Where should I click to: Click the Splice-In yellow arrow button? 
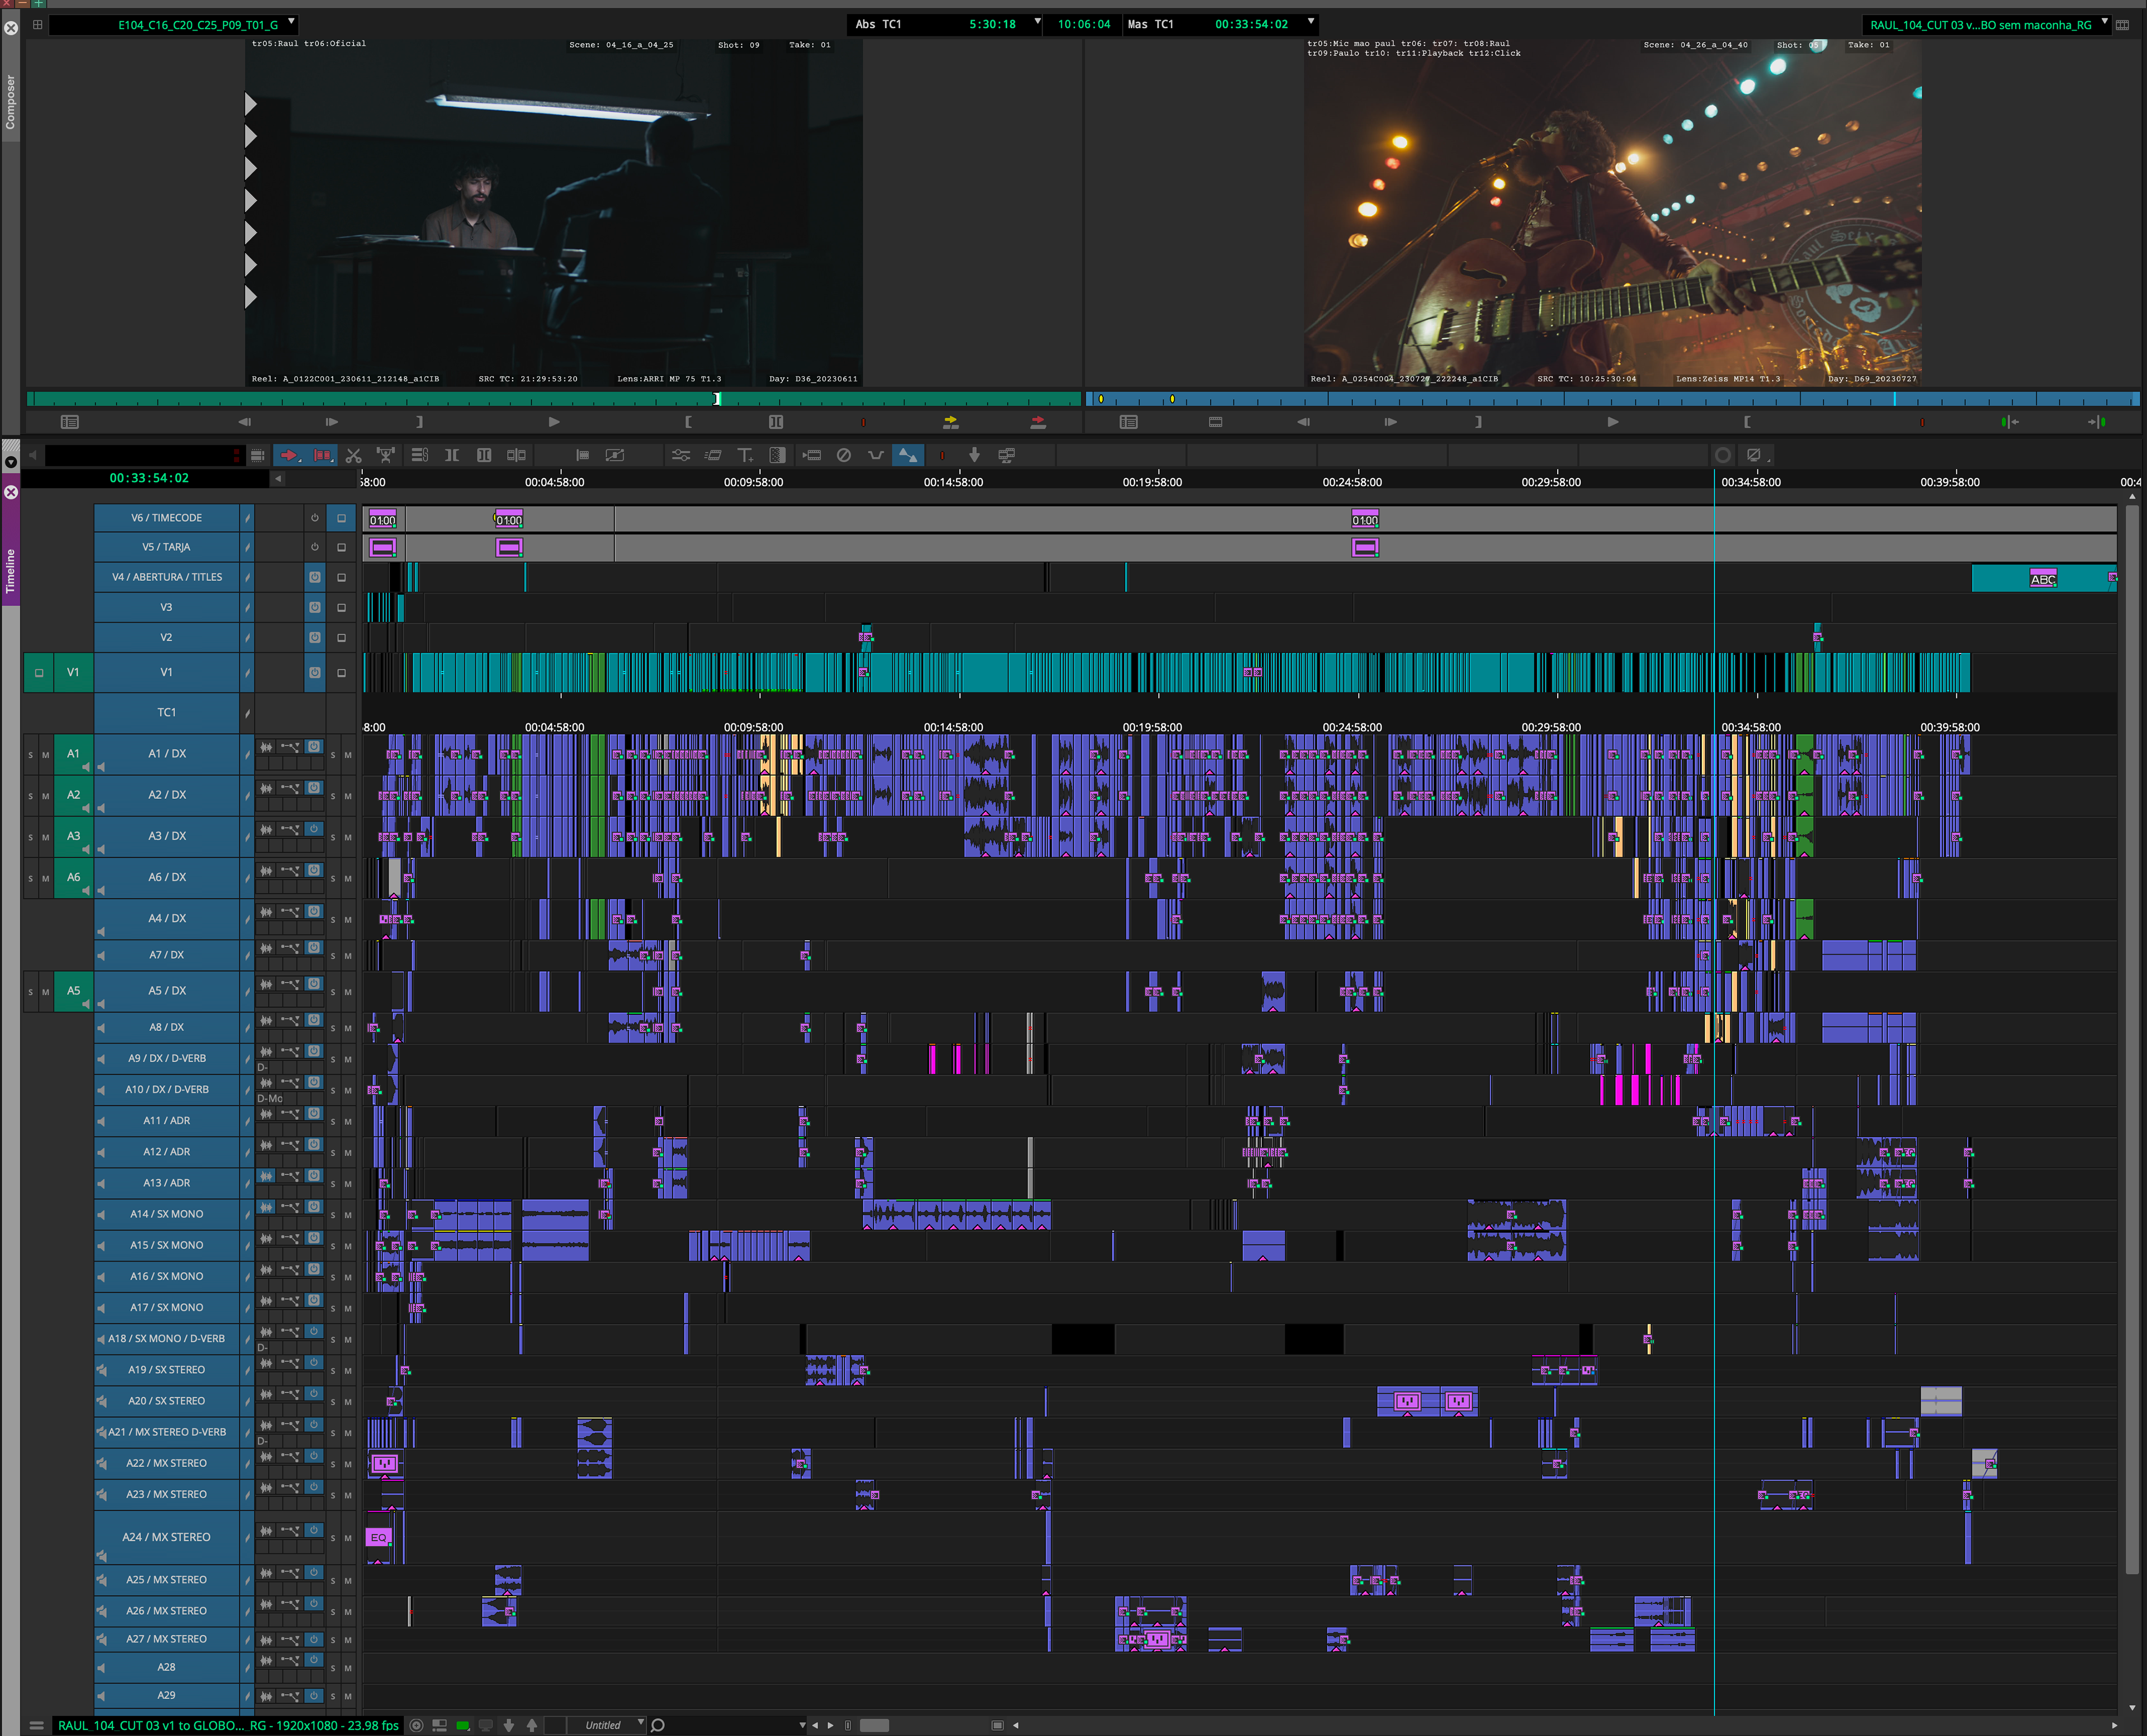(x=950, y=422)
